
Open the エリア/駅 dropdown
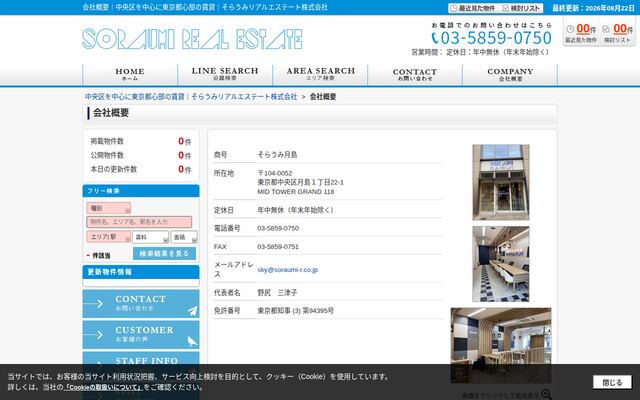pyautogui.click(x=109, y=237)
